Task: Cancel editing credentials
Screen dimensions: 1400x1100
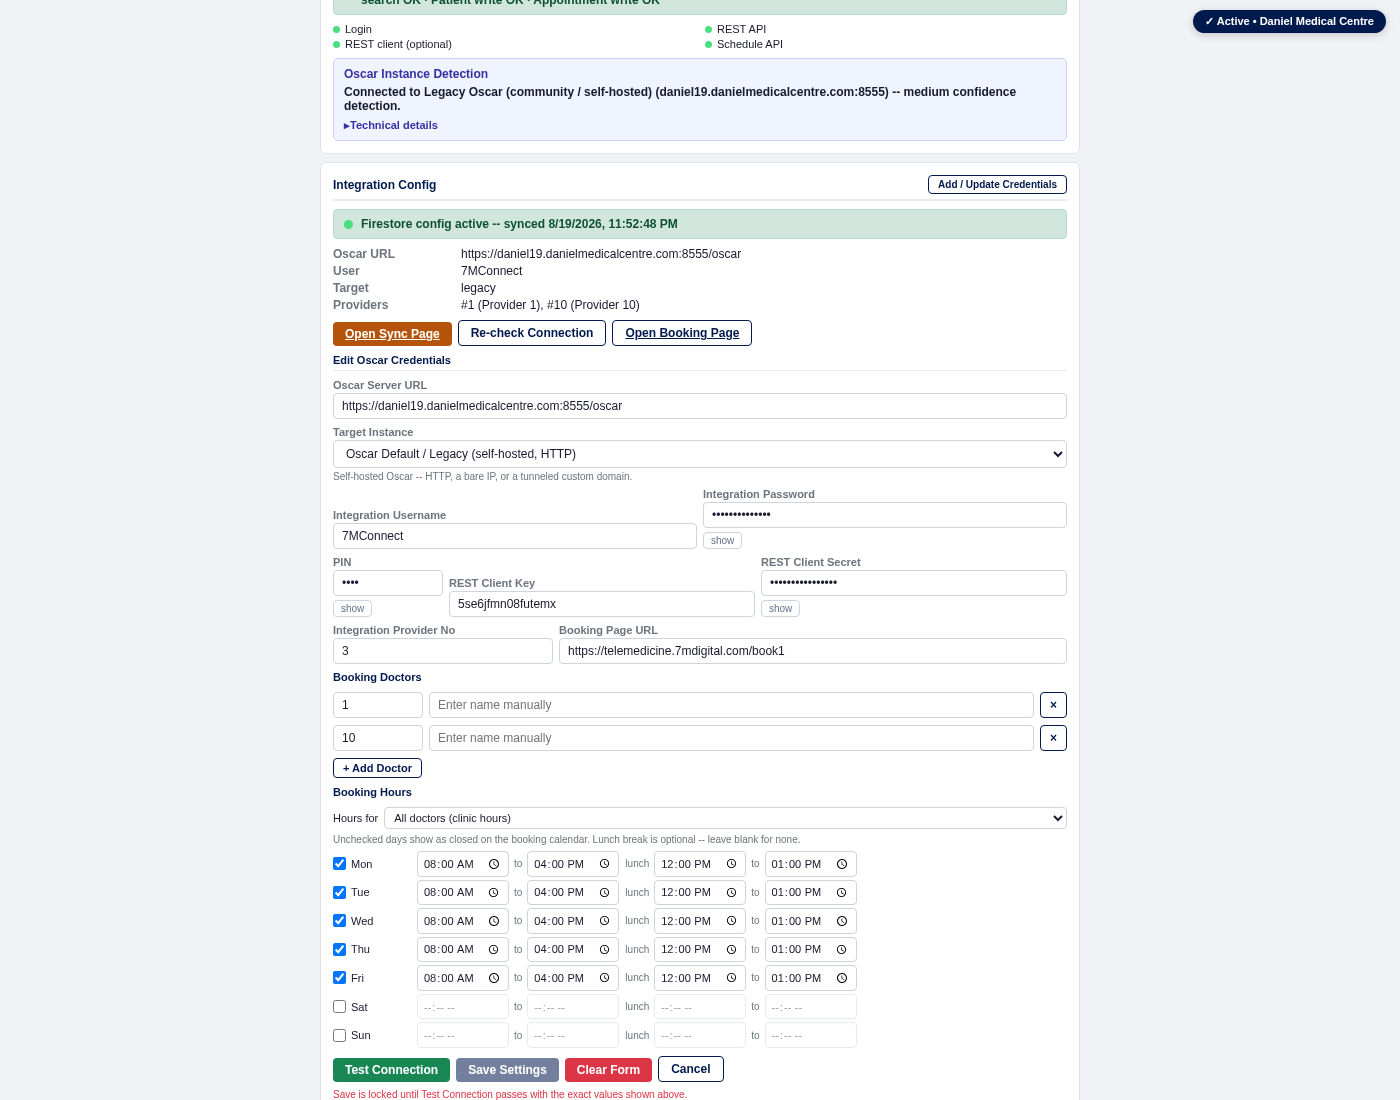Action: point(691,1069)
